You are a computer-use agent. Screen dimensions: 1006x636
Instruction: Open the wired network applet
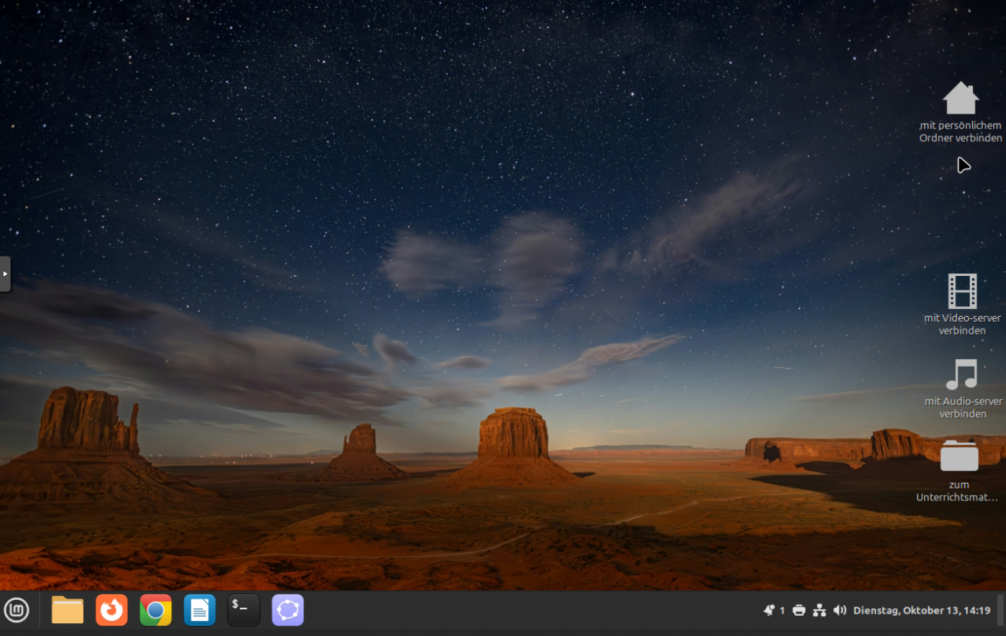pyautogui.click(x=819, y=610)
